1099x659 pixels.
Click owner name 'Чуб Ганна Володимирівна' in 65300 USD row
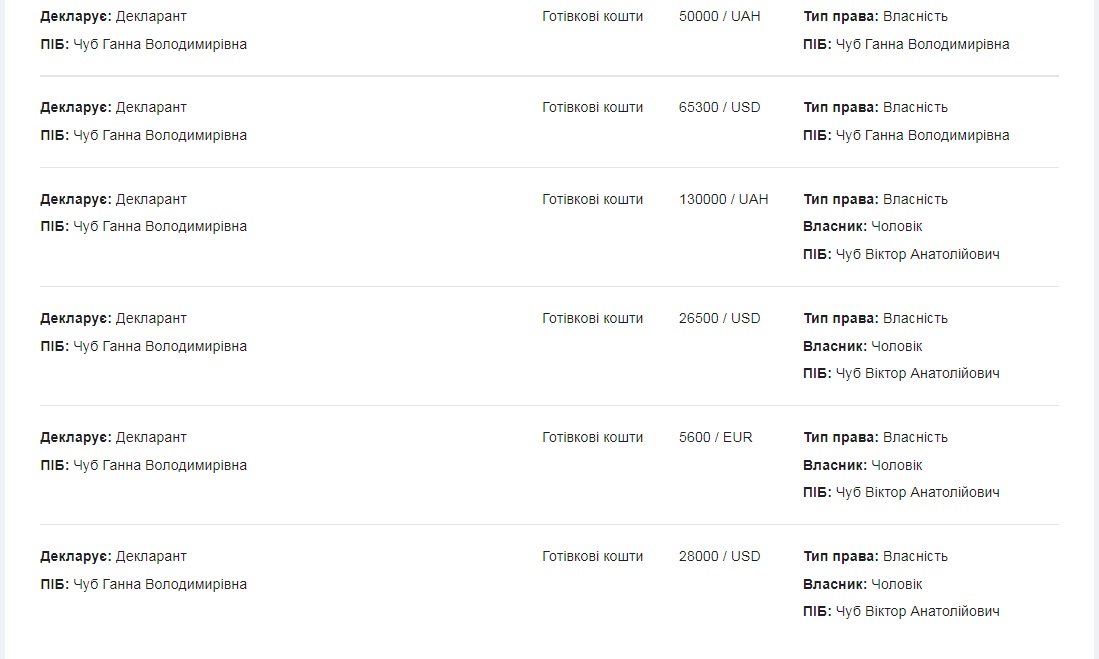tap(922, 136)
